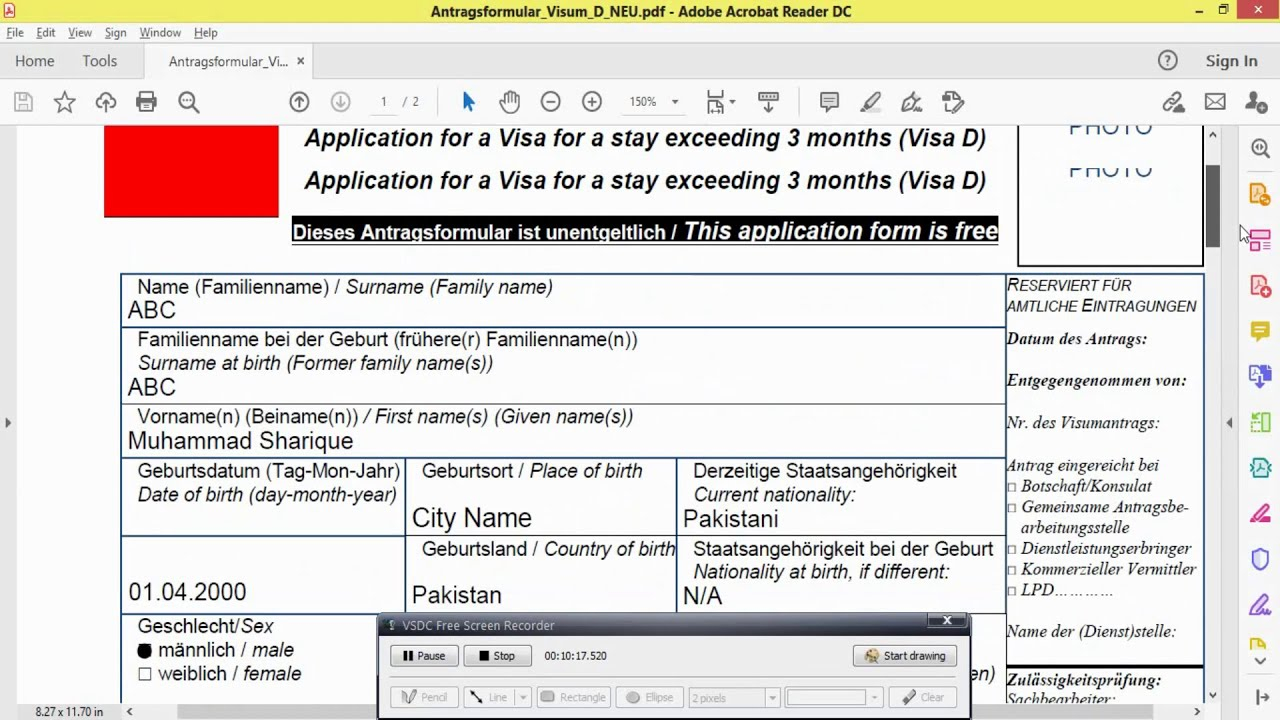Image resolution: width=1280 pixels, height=720 pixels.
Task: Switch to the Tools tab
Action: point(100,61)
